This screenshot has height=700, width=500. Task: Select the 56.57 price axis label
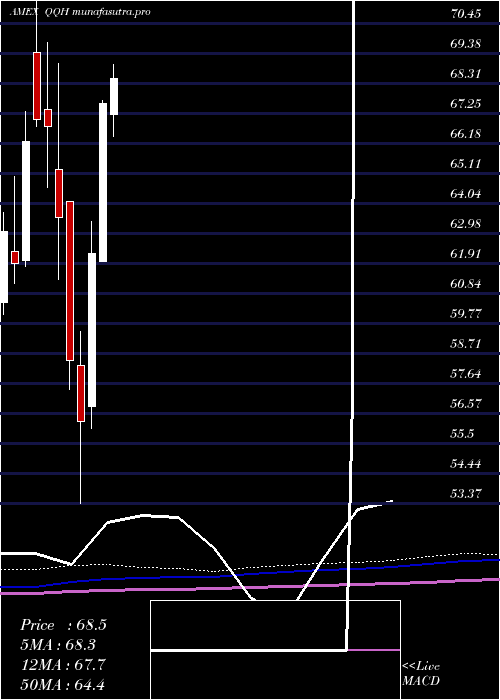(x=466, y=404)
